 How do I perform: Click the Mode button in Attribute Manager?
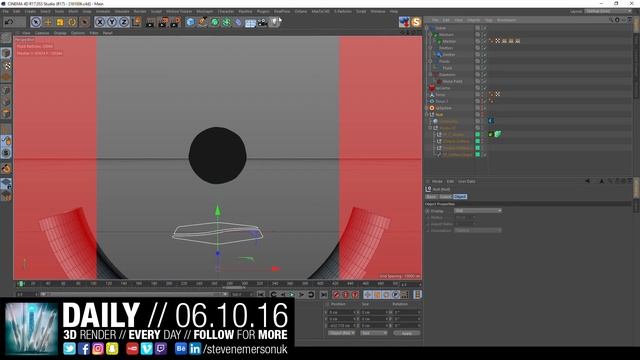pyautogui.click(x=437, y=181)
